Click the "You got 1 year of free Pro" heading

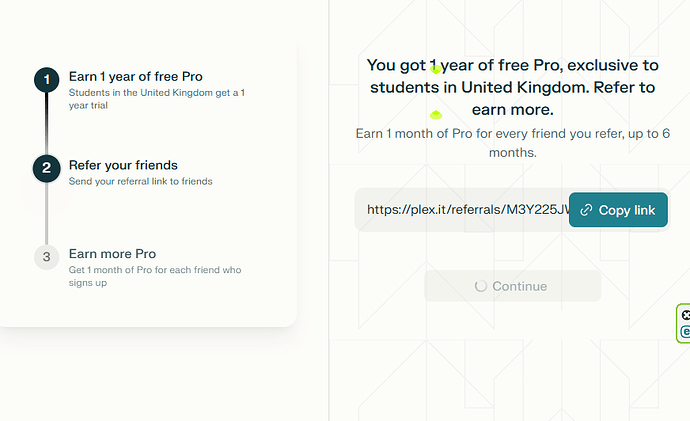coord(512,87)
